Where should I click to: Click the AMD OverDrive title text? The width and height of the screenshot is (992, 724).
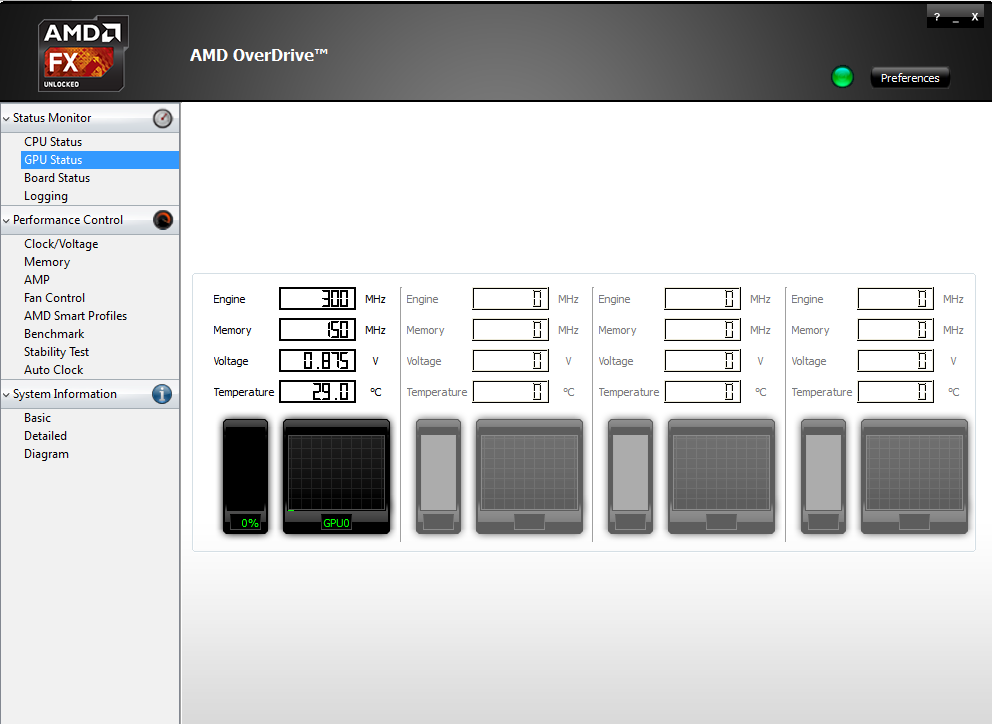tap(259, 55)
